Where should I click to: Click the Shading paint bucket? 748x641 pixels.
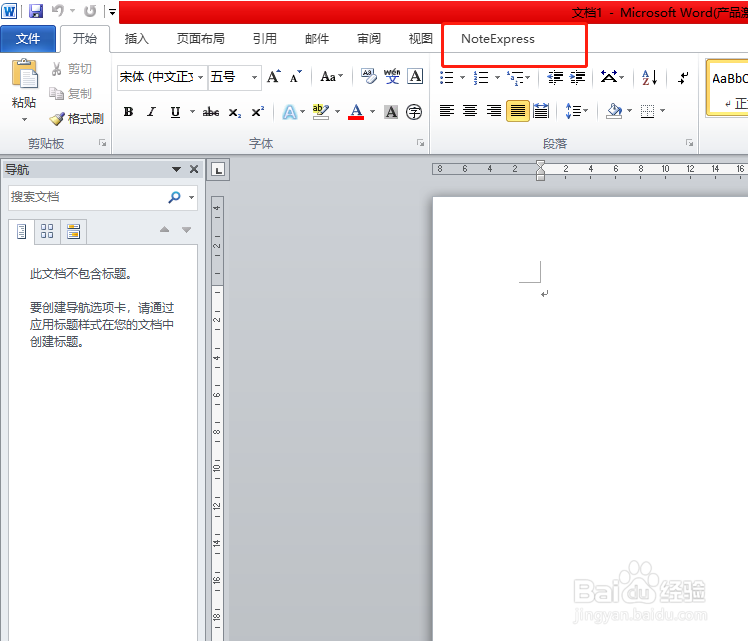(x=613, y=111)
